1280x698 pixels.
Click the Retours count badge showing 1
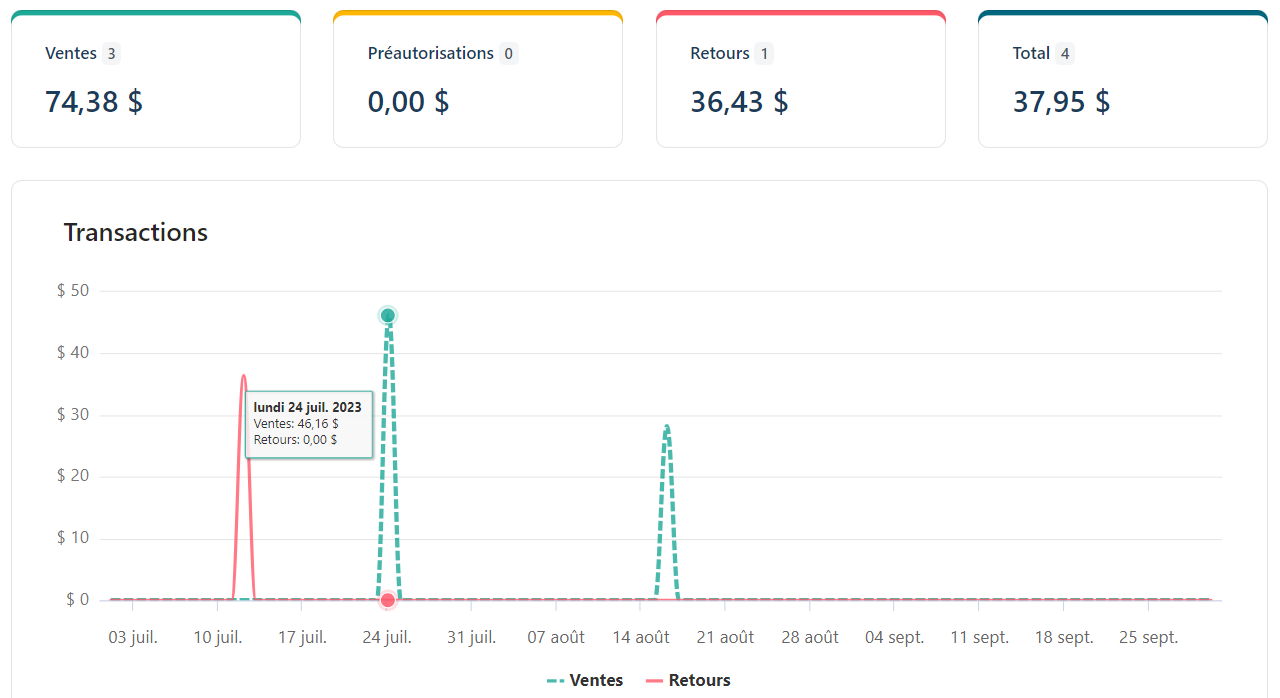pyautogui.click(x=765, y=54)
